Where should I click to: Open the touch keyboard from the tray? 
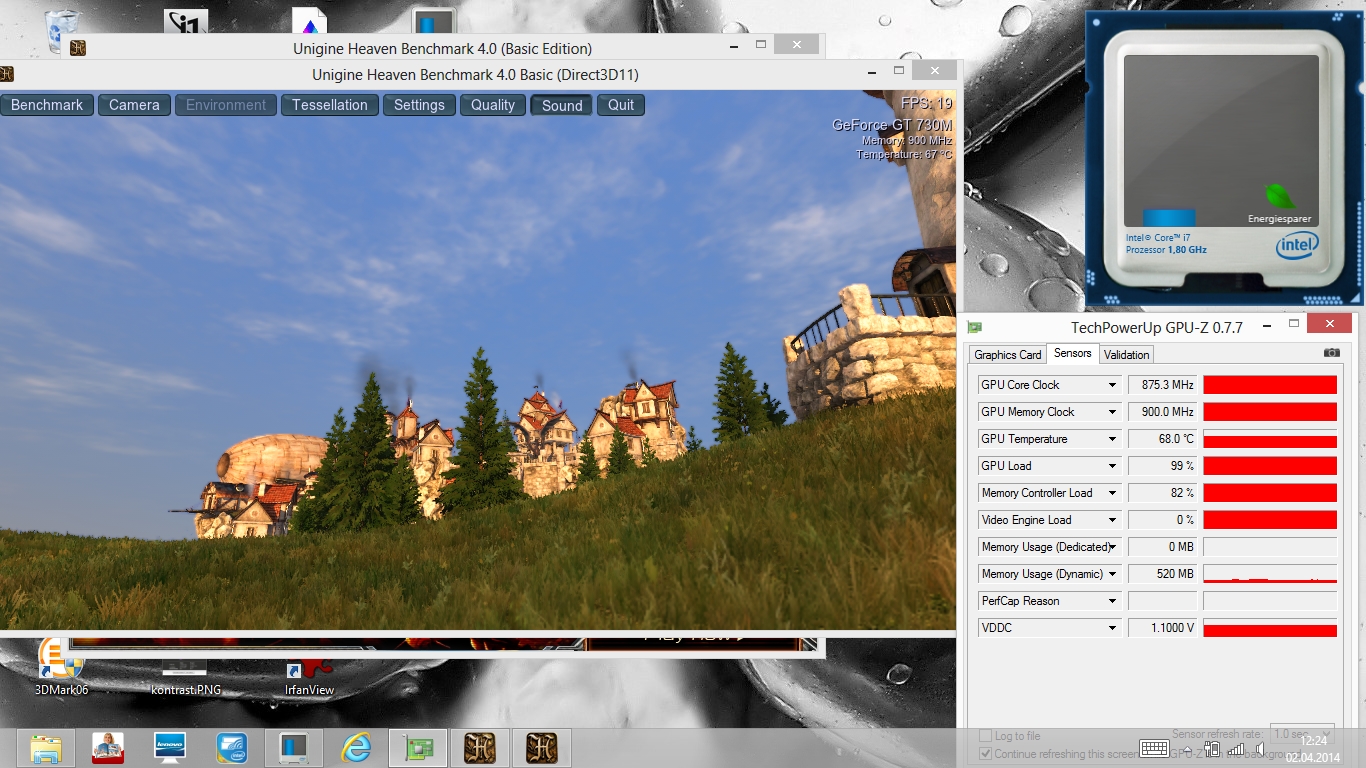click(1154, 748)
